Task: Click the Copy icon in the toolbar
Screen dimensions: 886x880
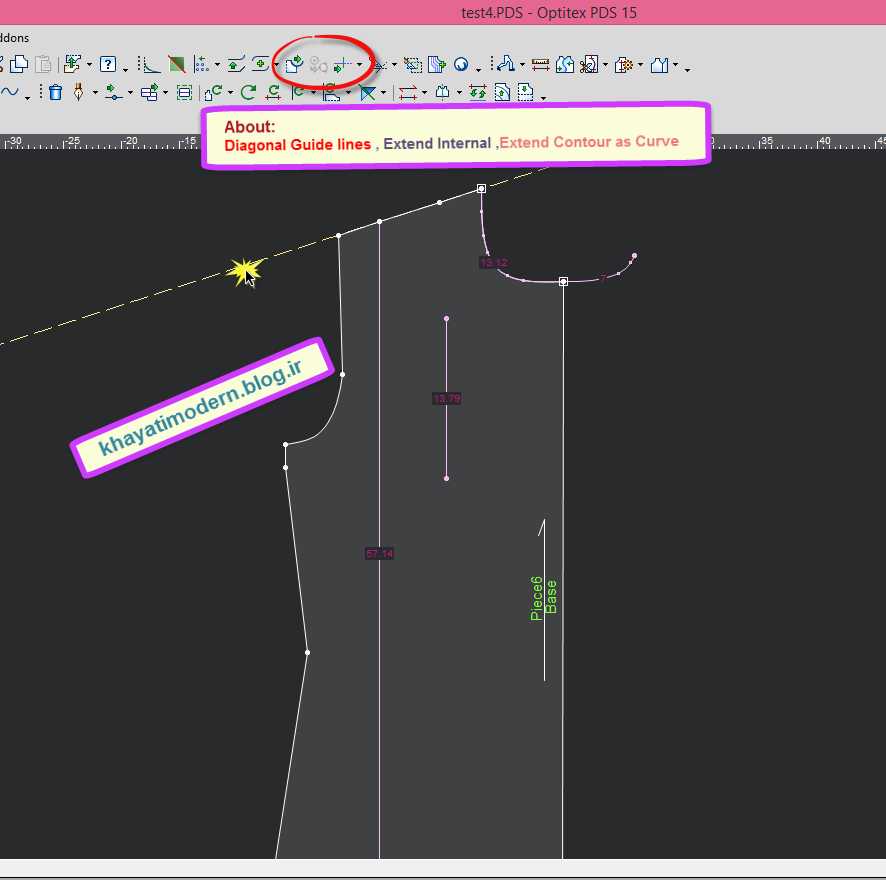Action: click(20, 65)
